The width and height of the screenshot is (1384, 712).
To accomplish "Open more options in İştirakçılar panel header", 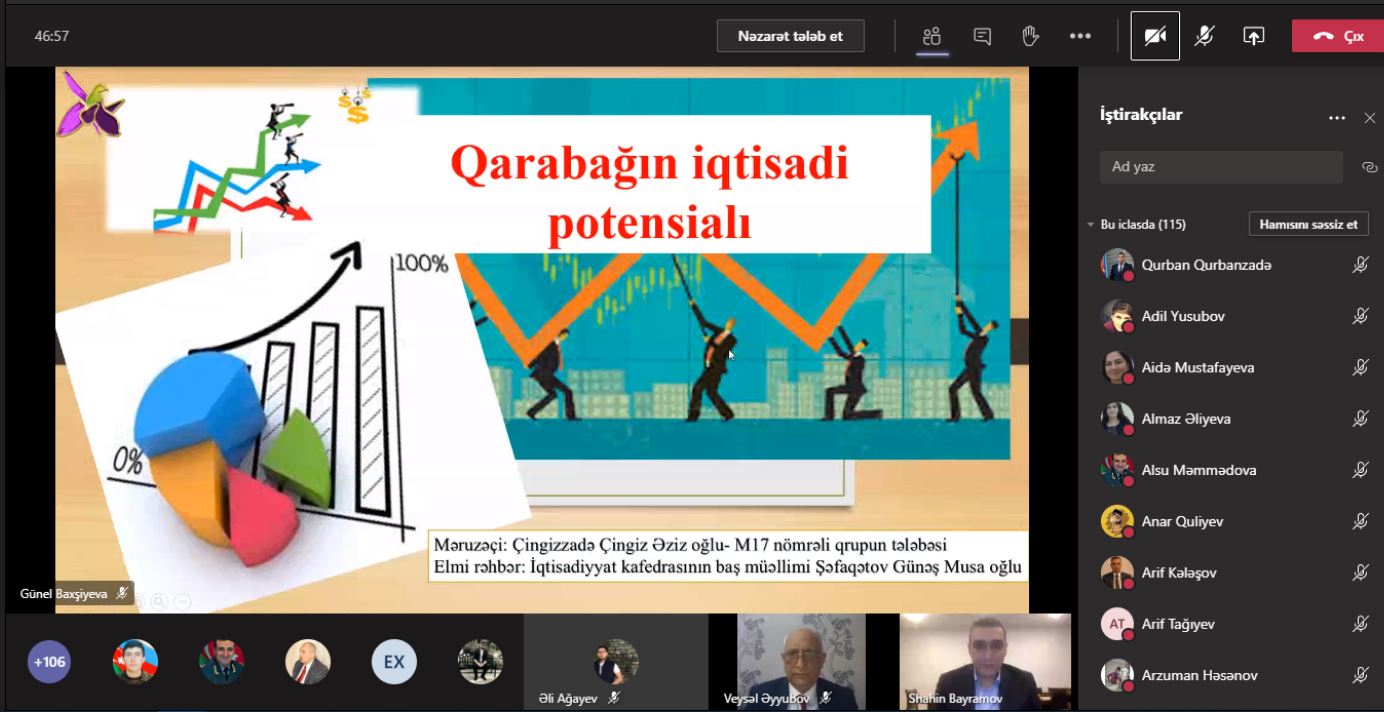I will (x=1336, y=118).
